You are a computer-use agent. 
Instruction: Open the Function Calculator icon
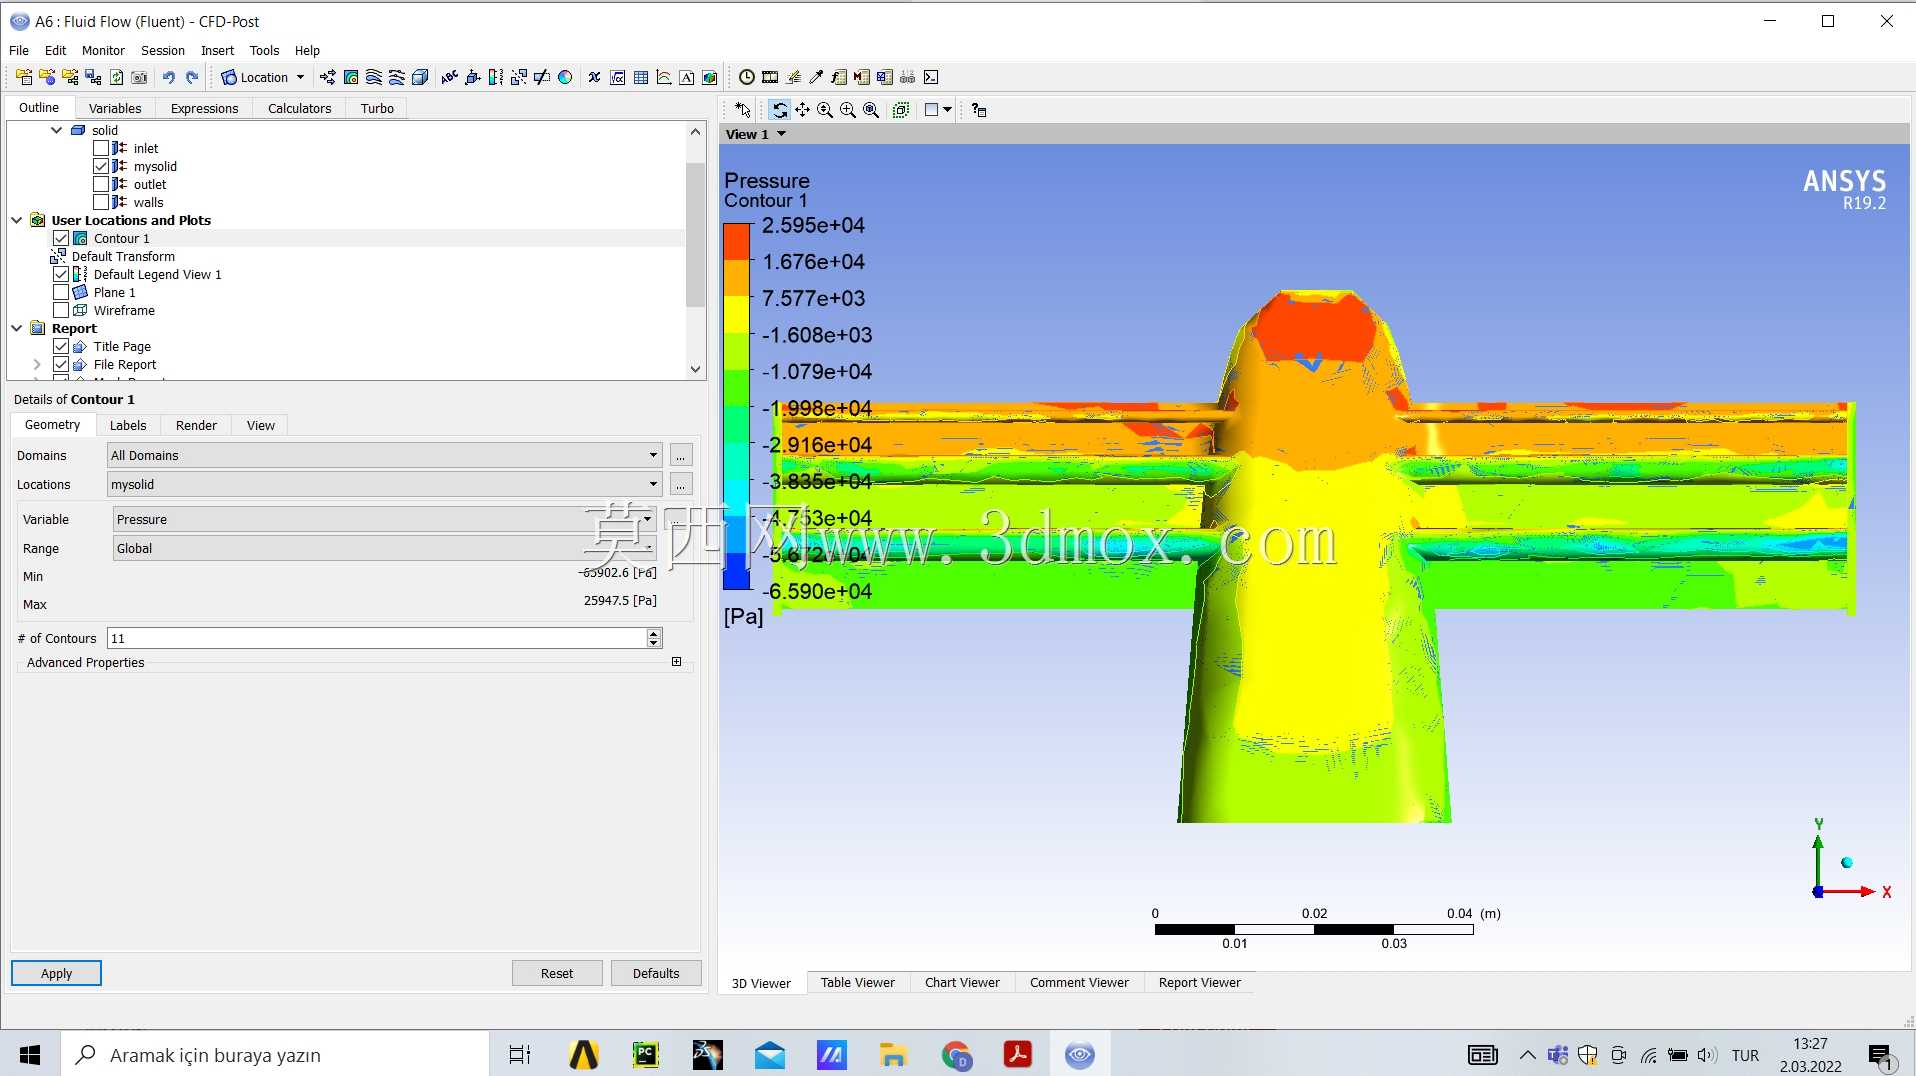coord(839,77)
